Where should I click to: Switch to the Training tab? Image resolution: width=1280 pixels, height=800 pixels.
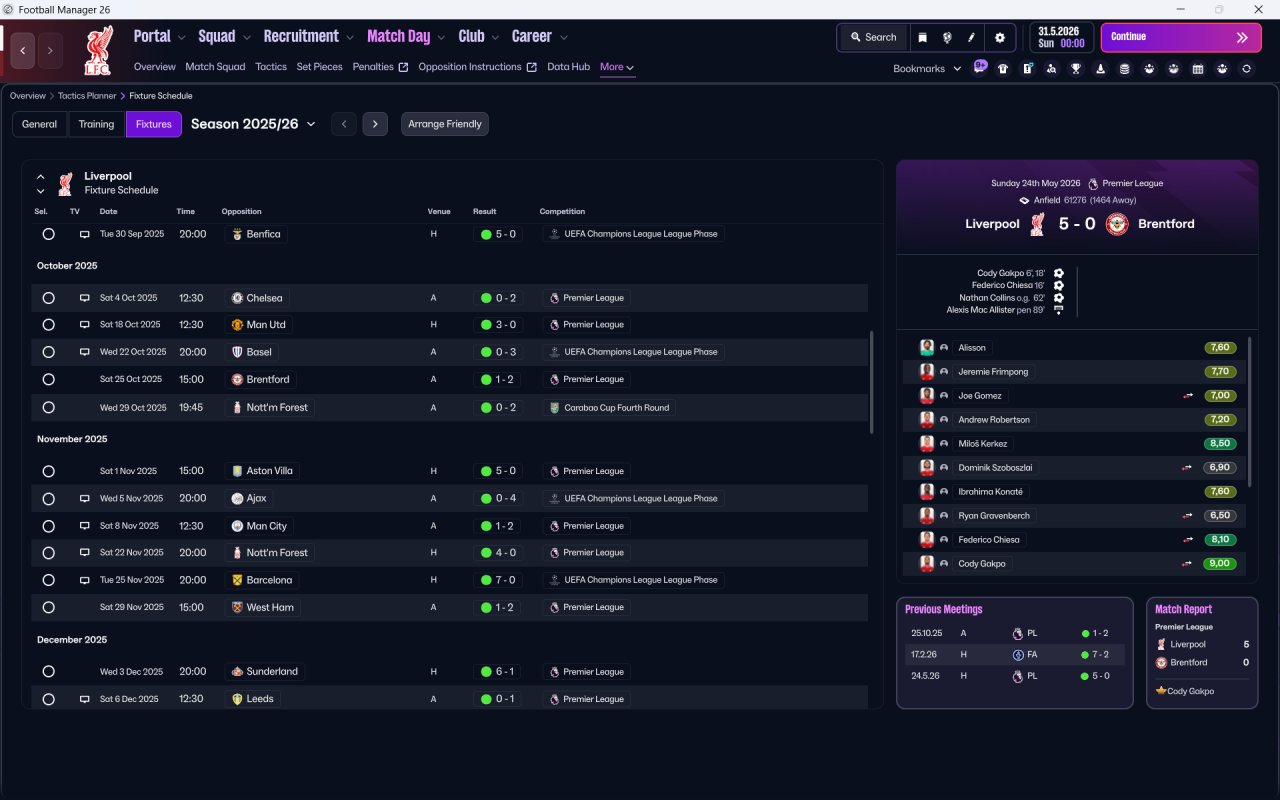(x=96, y=124)
